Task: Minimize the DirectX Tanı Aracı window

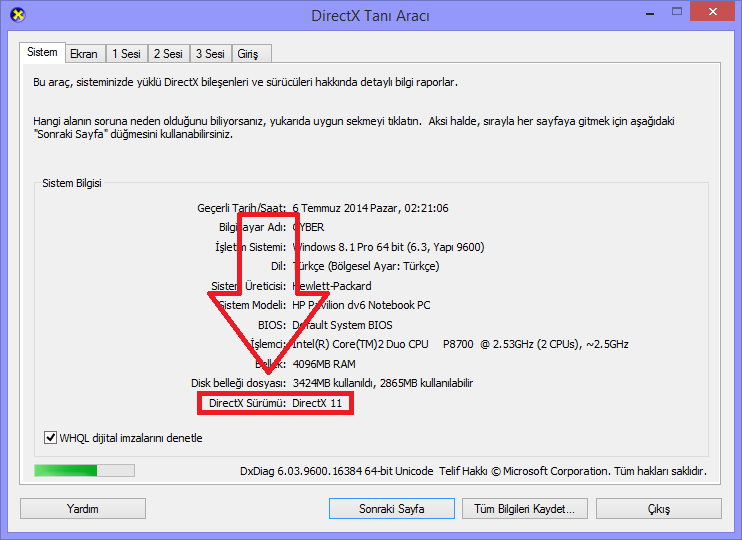Action: coord(650,14)
